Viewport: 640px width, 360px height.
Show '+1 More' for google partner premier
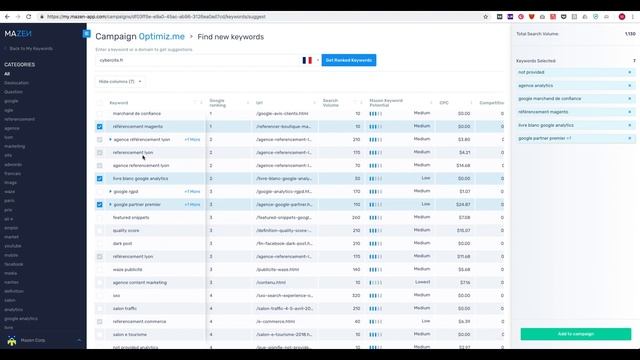pyautogui.click(x=192, y=204)
